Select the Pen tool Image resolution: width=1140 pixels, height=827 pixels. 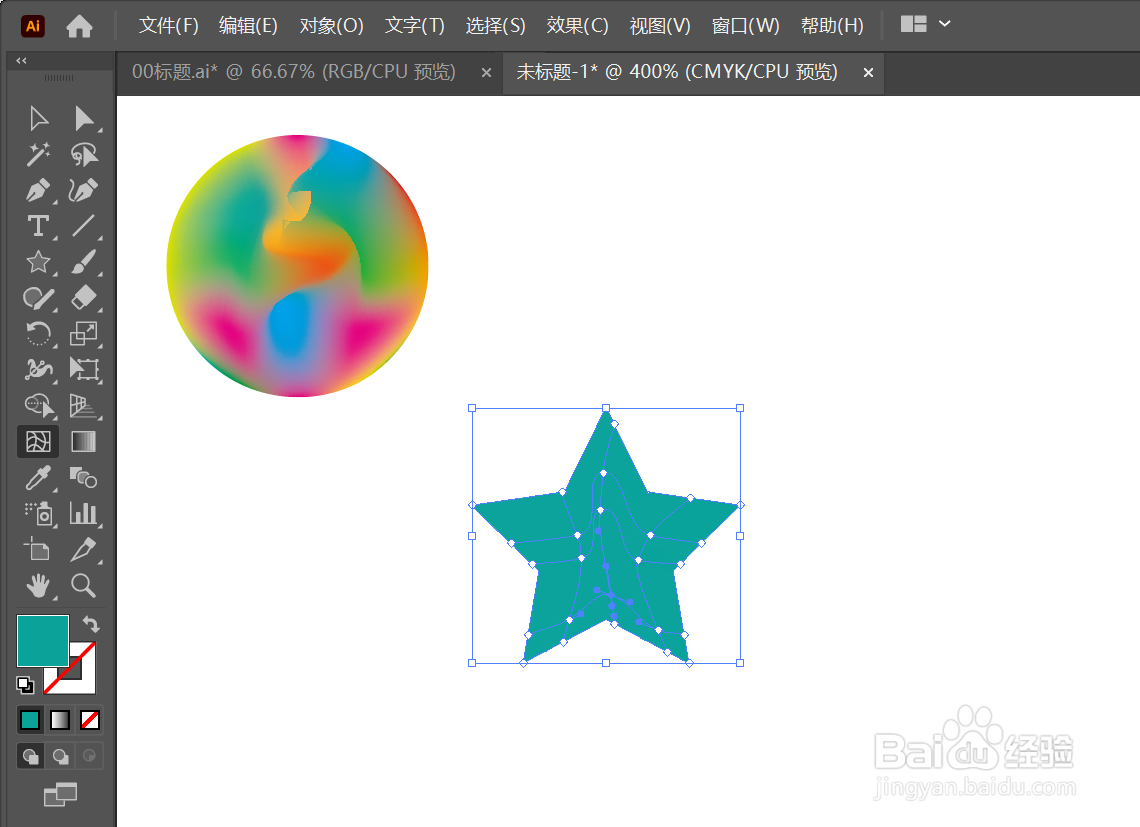point(39,190)
